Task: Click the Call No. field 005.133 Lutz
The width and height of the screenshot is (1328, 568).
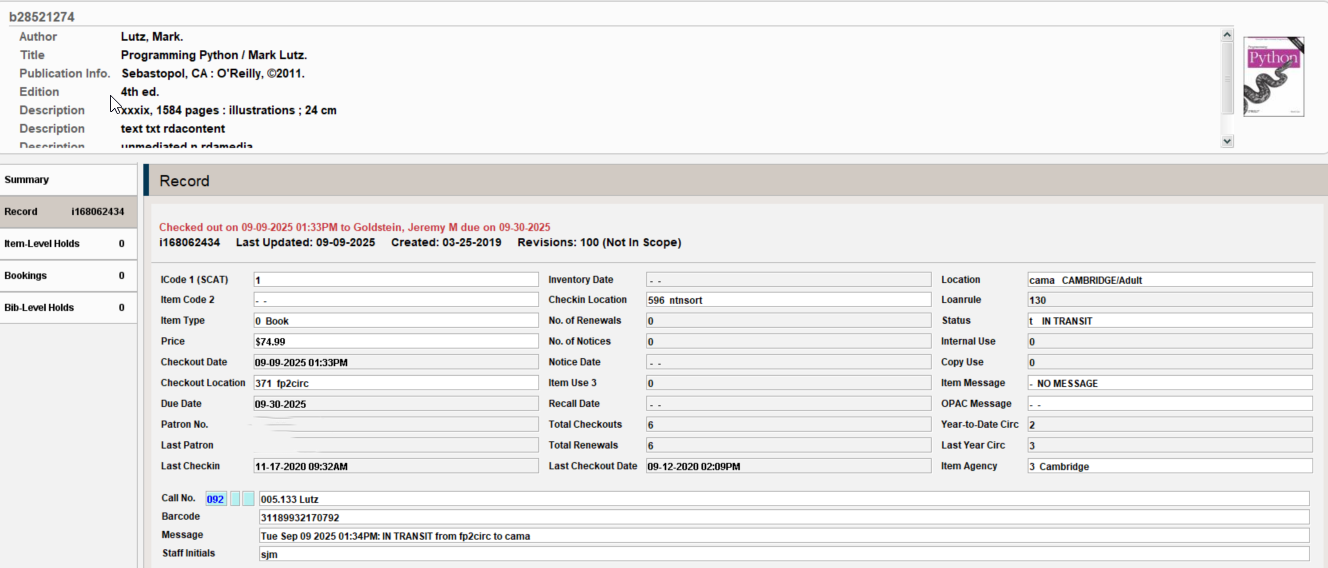Action: tap(783, 499)
